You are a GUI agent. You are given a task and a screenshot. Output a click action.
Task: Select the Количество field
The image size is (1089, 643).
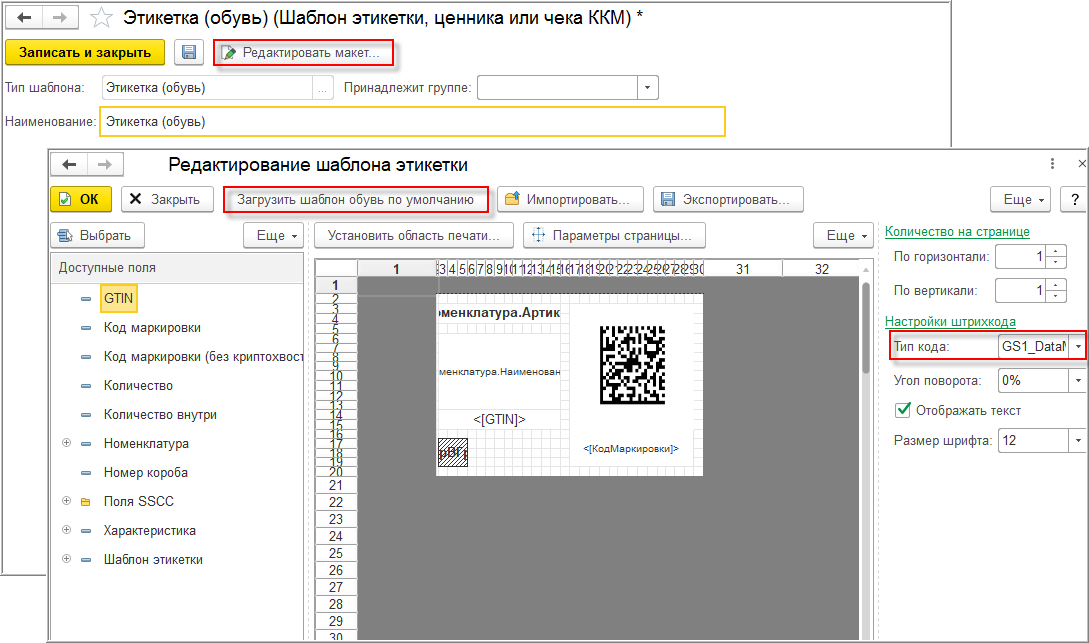pyautogui.click(x=138, y=386)
